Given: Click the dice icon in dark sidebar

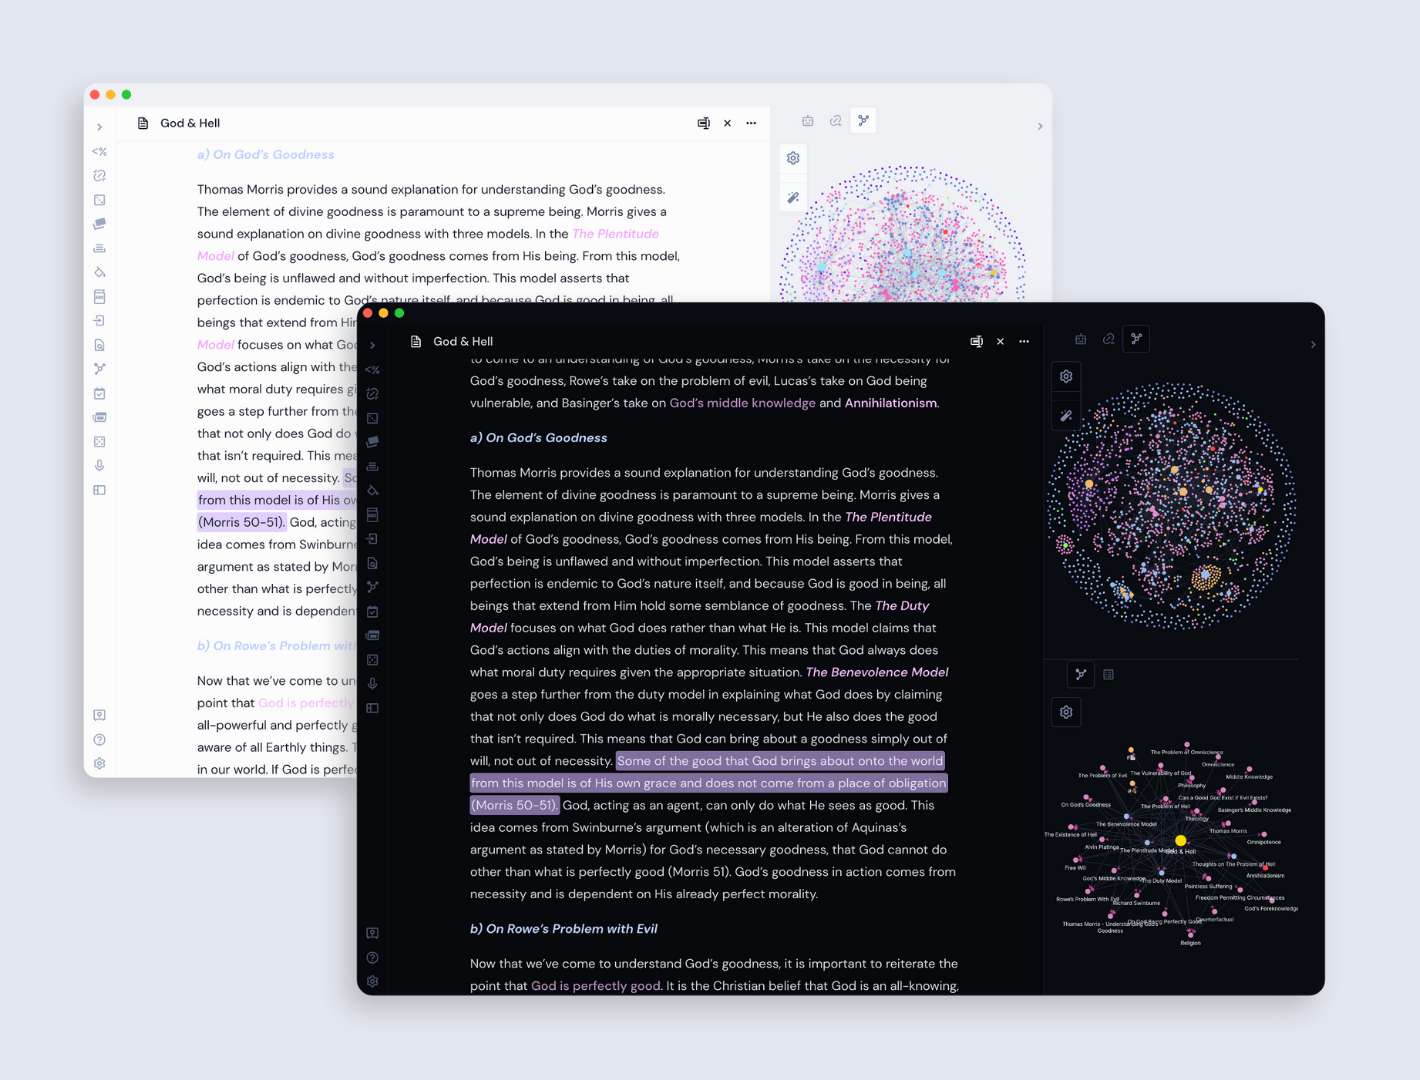Looking at the screenshot, I should [x=372, y=660].
